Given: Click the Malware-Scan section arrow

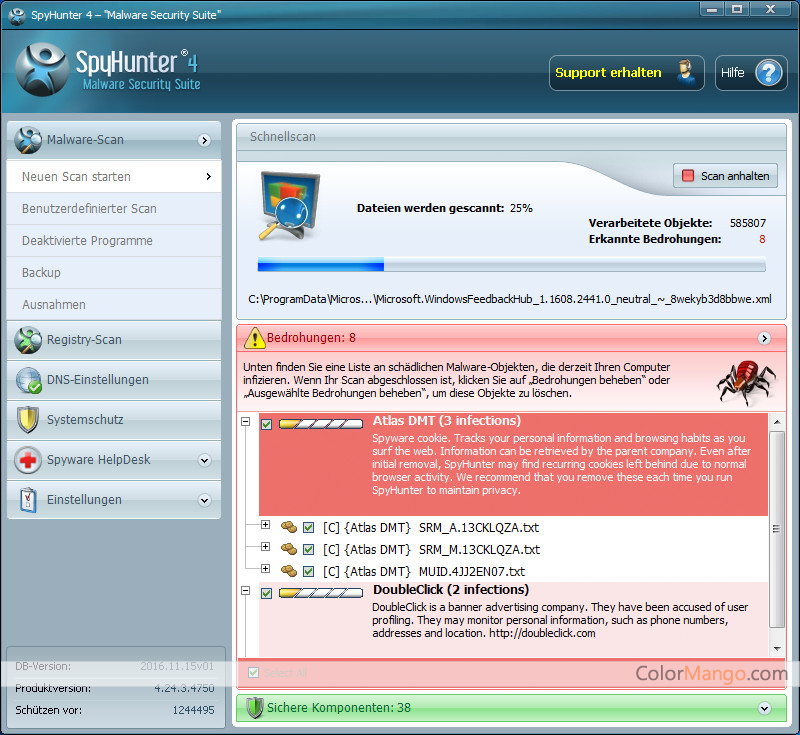Looking at the screenshot, I should point(204,140).
